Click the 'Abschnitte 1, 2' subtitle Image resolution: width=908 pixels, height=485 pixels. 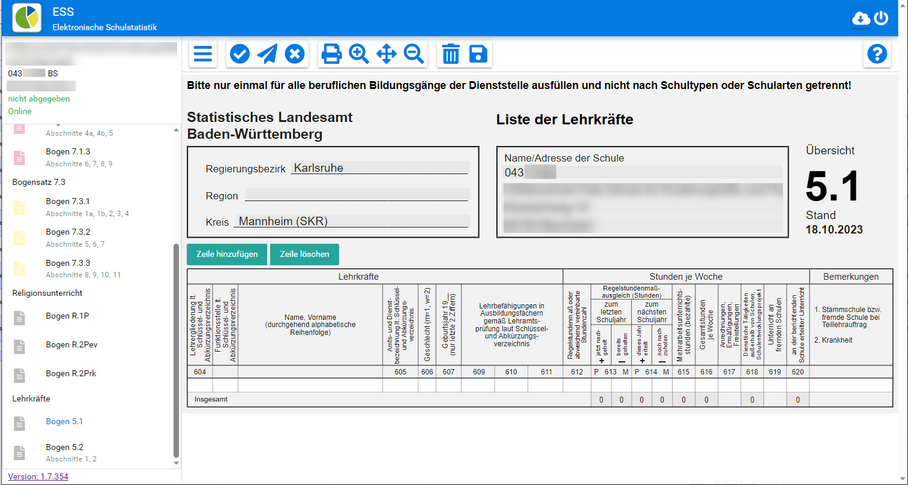coord(71,459)
